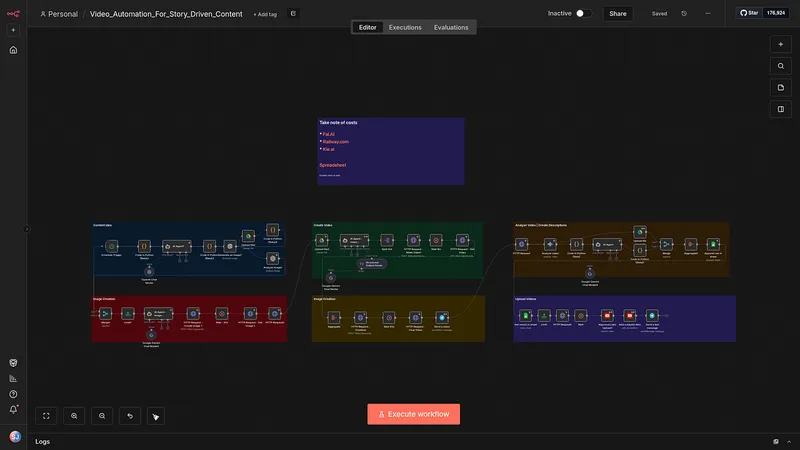Select the Structured Output Parser node
The height and width of the screenshot is (450, 800).
[372, 264]
